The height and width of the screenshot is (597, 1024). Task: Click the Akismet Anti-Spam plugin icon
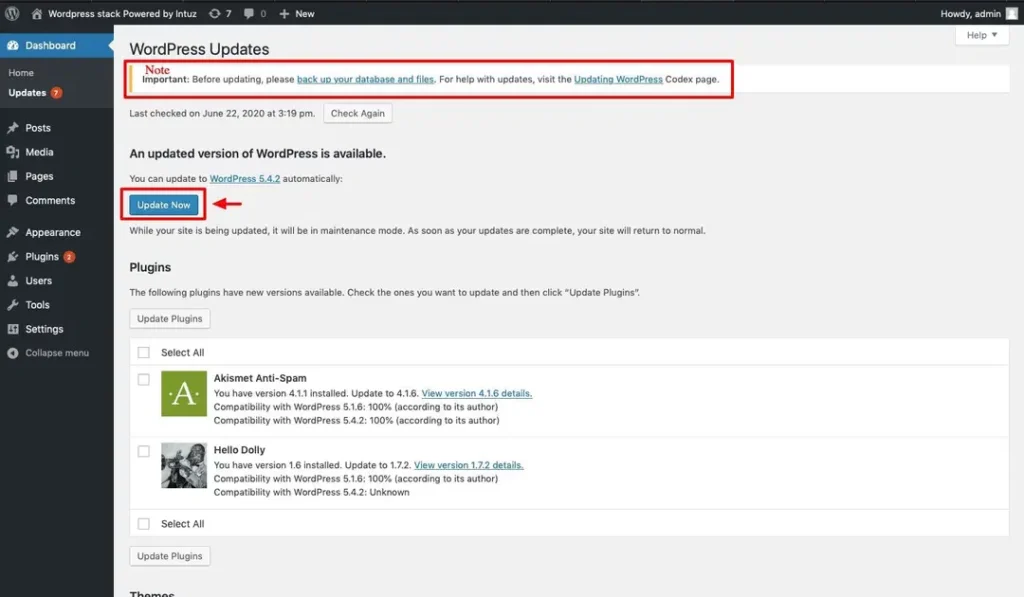(184, 393)
